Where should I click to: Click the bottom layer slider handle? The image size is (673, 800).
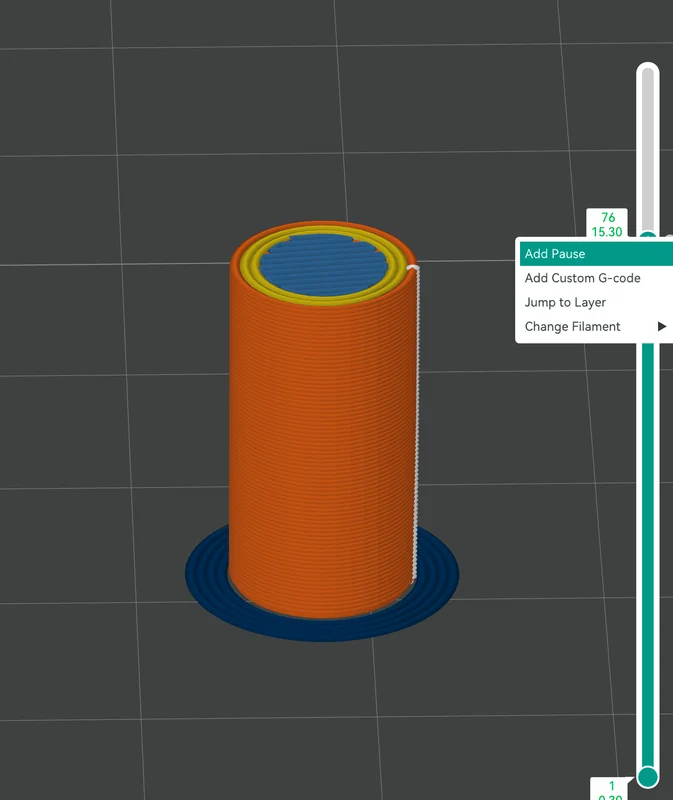tap(648, 777)
